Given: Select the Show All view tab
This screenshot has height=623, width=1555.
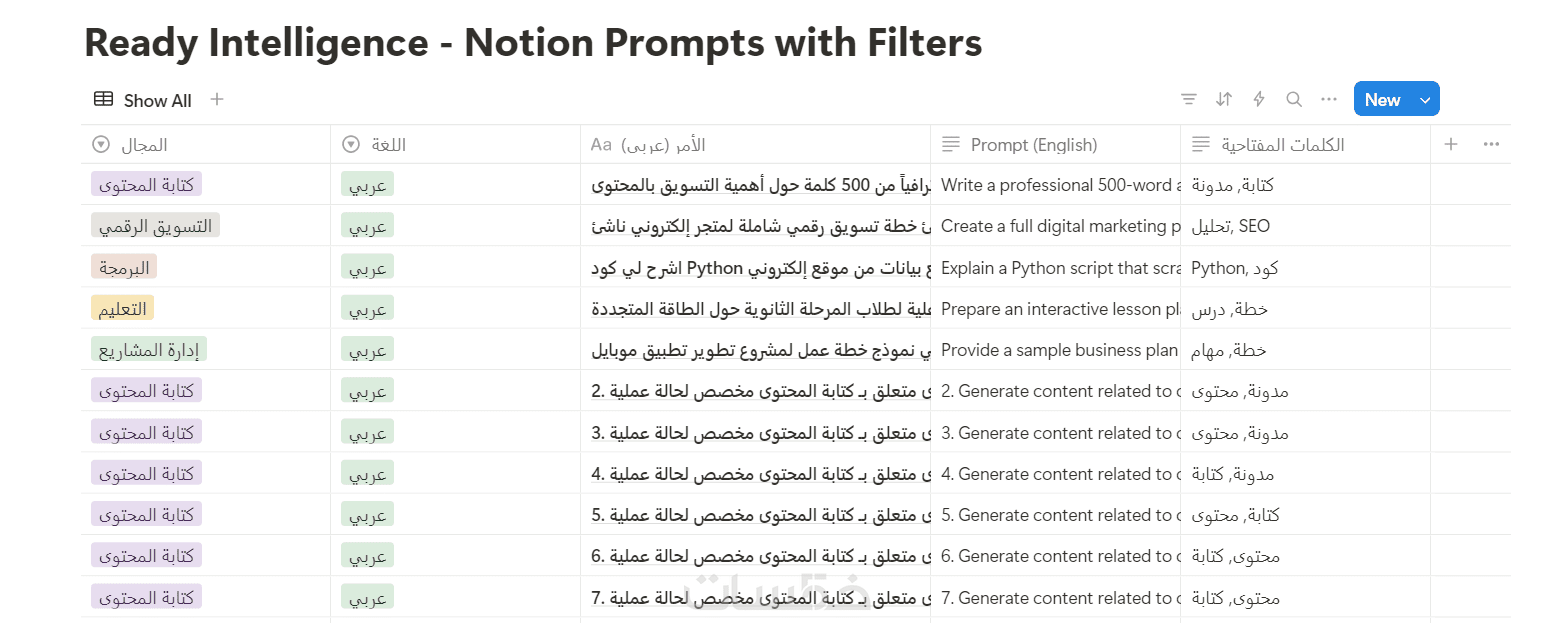Looking at the screenshot, I should [x=143, y=100].
